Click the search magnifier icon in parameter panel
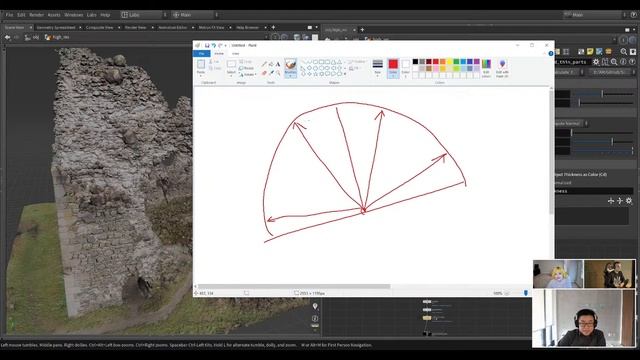 614,62
